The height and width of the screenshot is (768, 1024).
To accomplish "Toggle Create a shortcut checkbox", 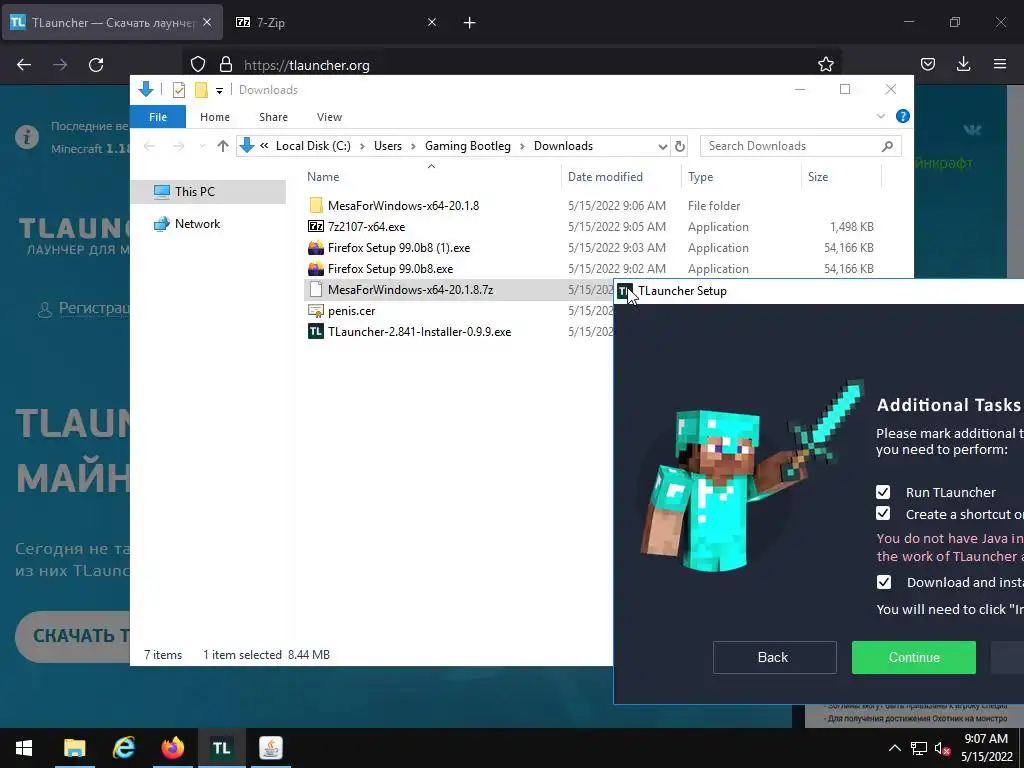I will pyautogui.click(x=883, y=513).
